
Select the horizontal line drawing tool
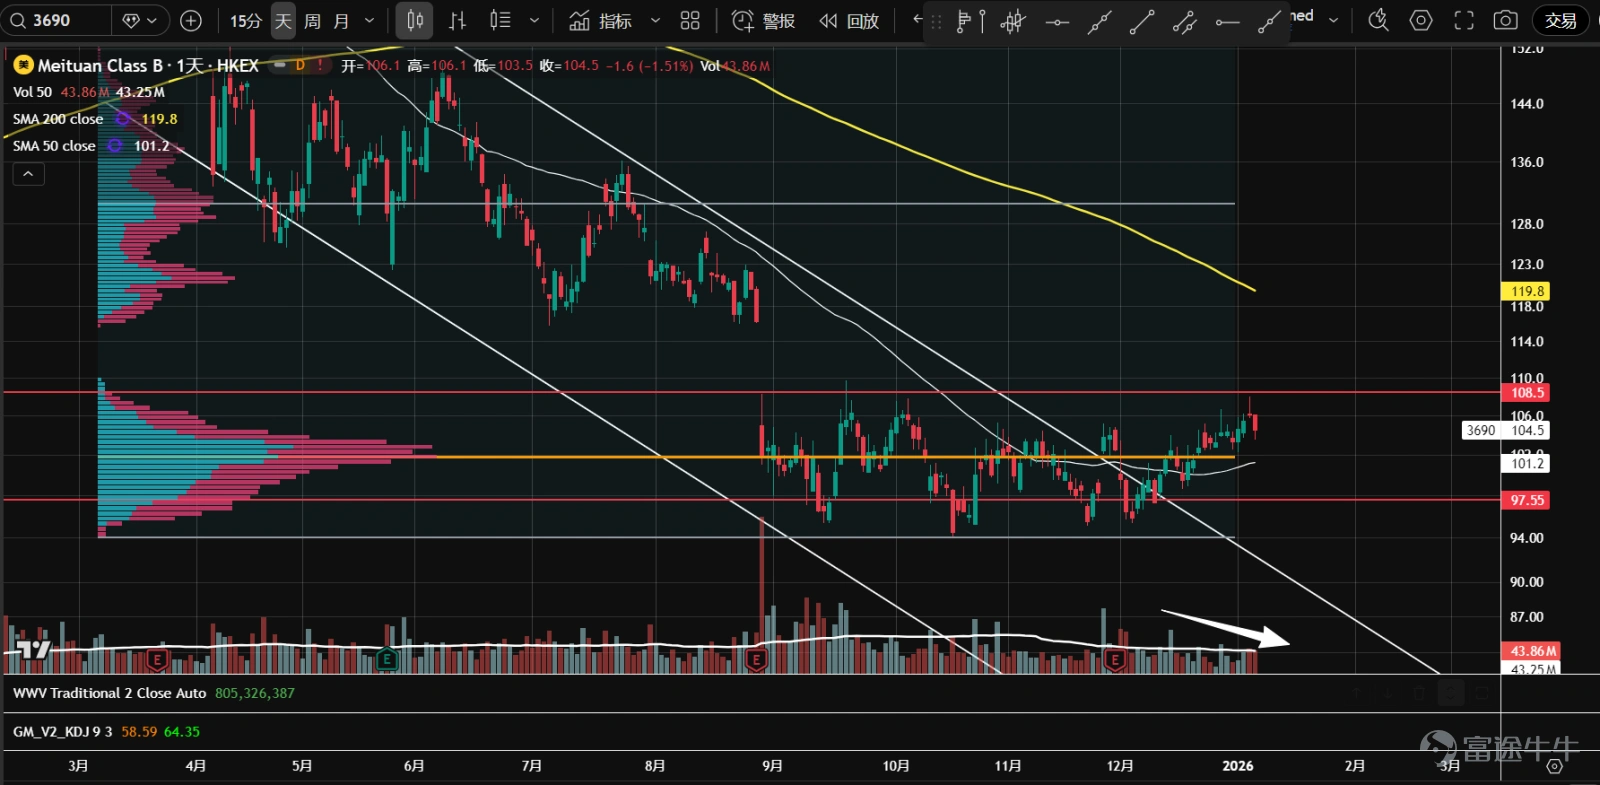coord(1057,21)
